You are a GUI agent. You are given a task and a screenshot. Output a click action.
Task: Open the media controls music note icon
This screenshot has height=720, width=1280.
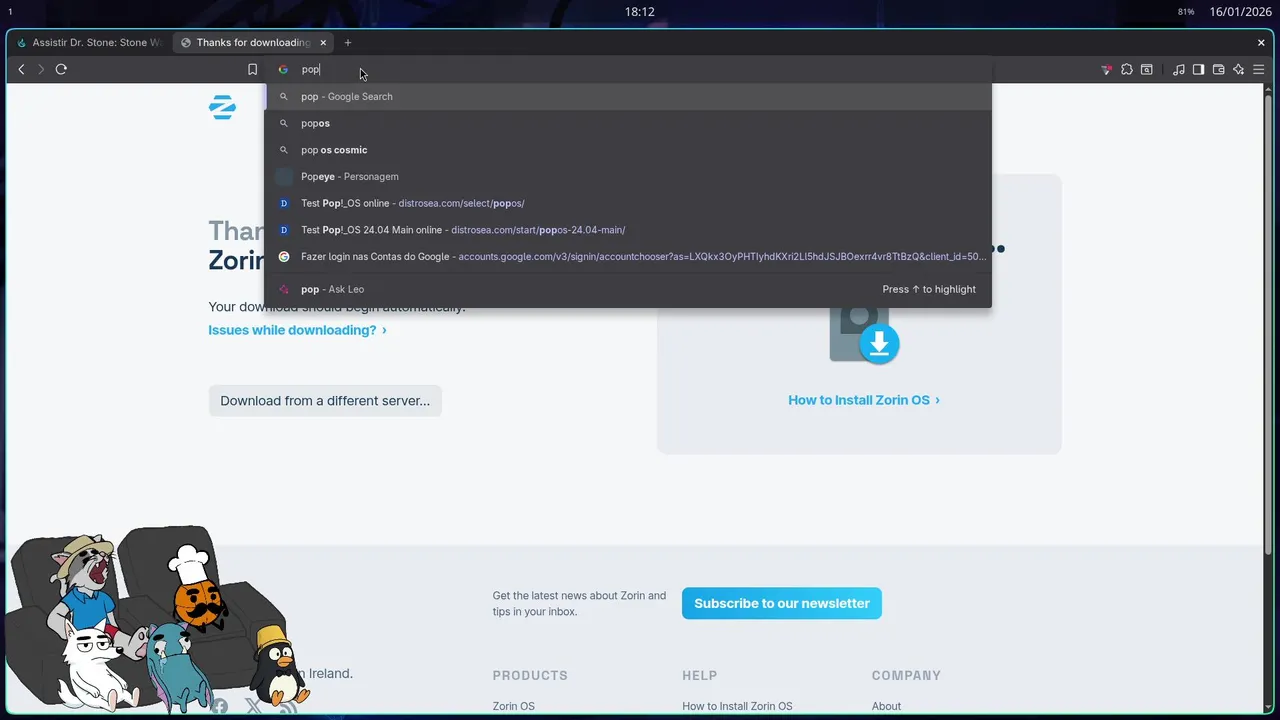1178,69
